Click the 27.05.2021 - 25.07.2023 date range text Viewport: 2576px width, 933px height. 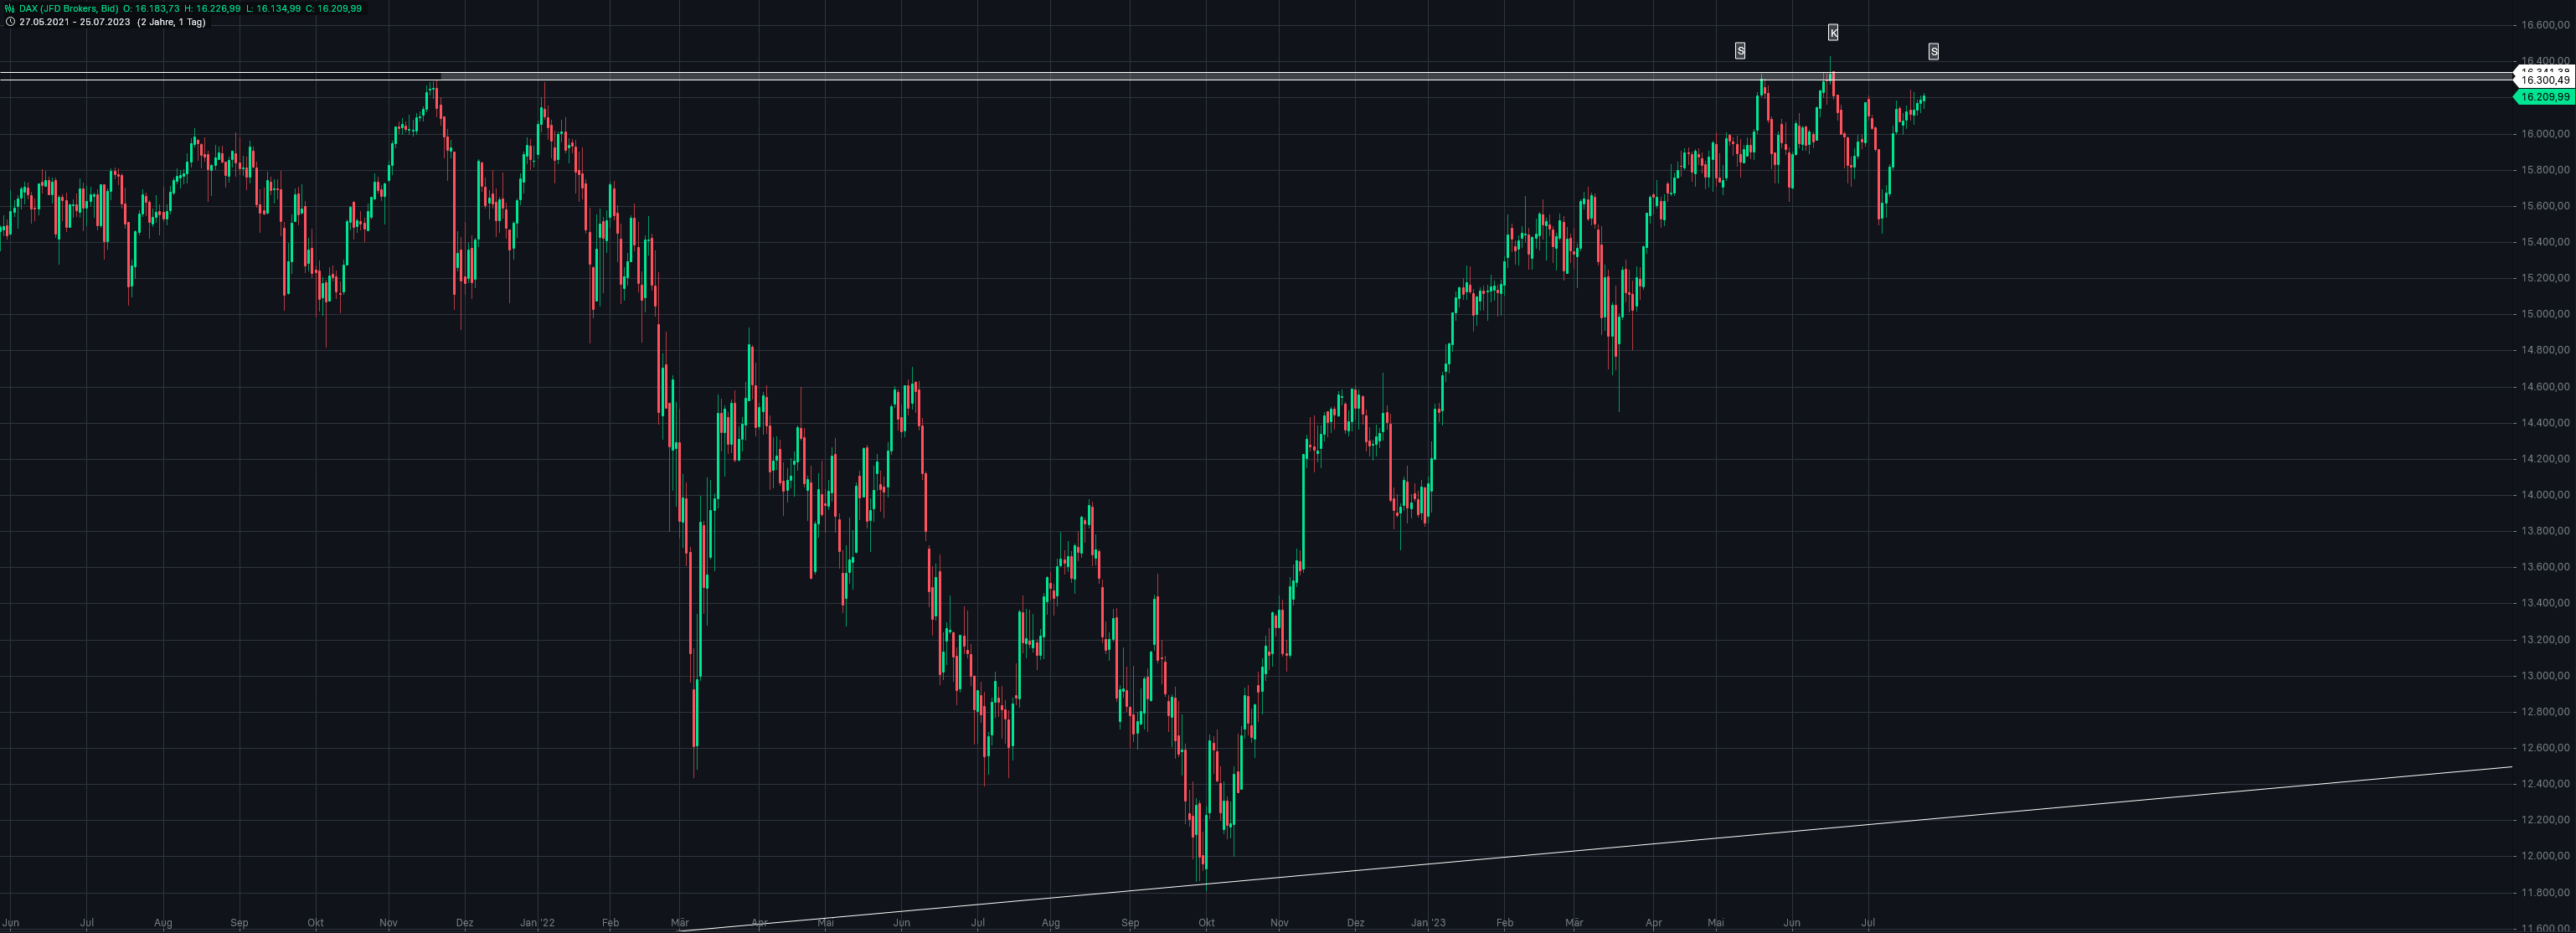[x=75, y=22]
